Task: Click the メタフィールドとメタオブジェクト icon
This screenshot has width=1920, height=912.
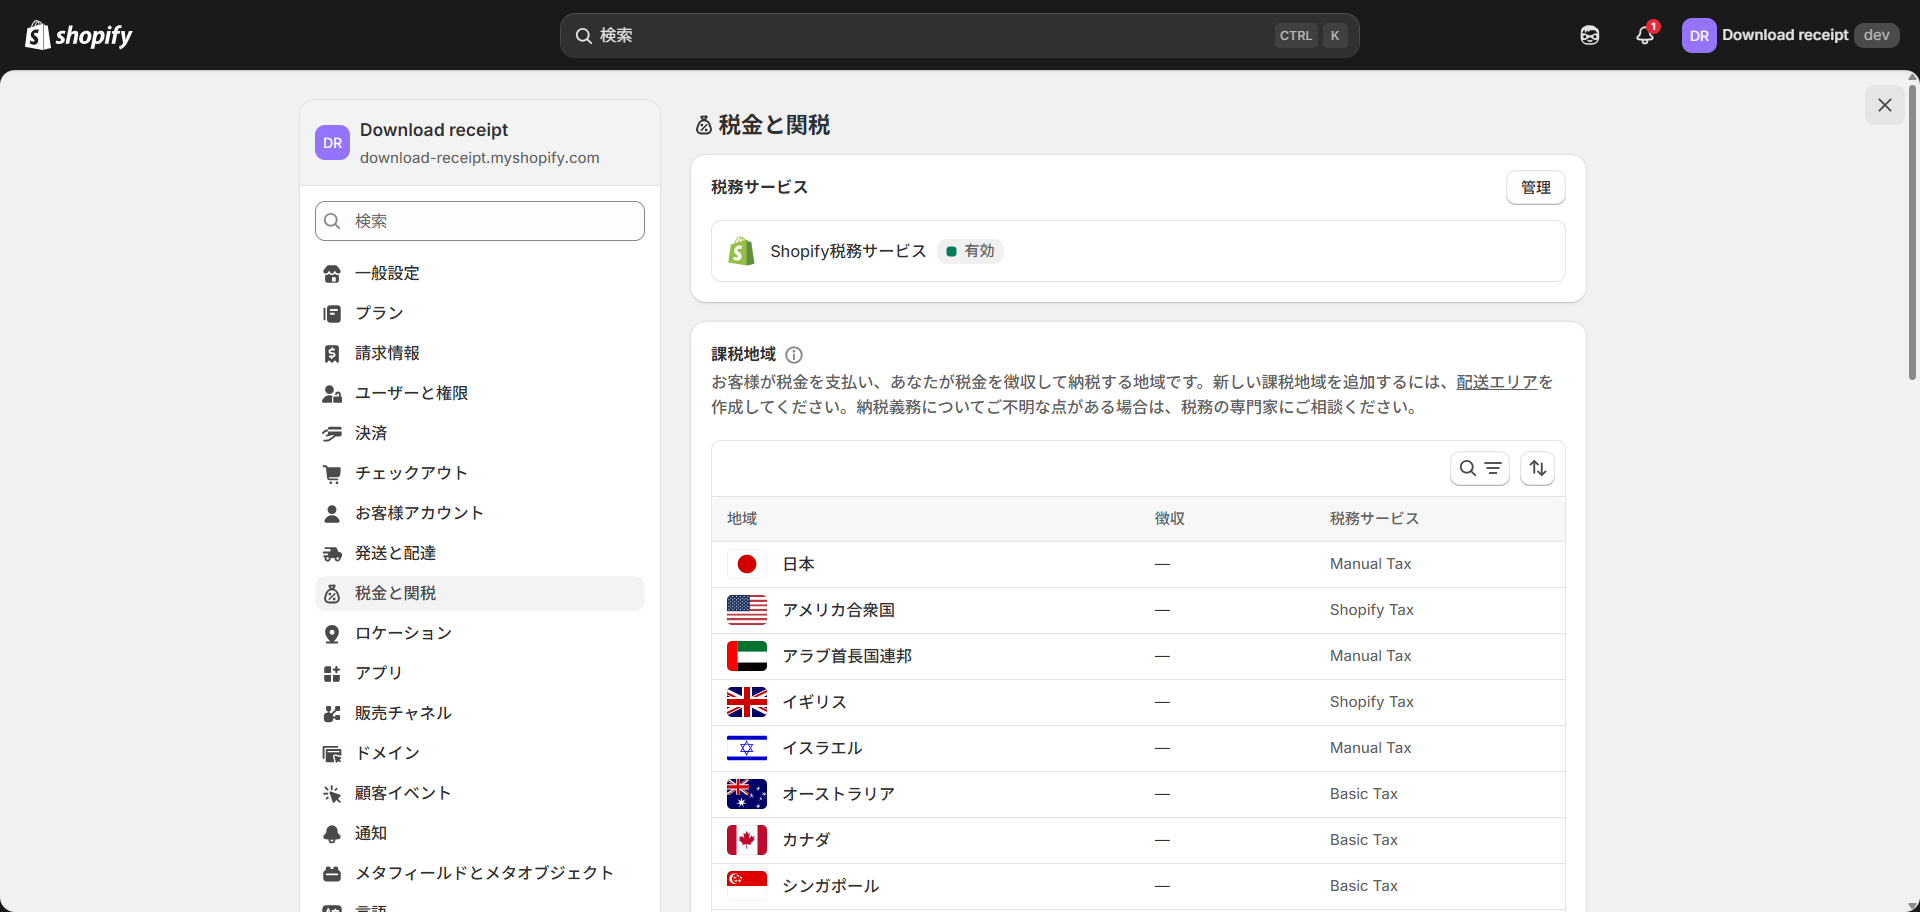Action: point(332,874)
